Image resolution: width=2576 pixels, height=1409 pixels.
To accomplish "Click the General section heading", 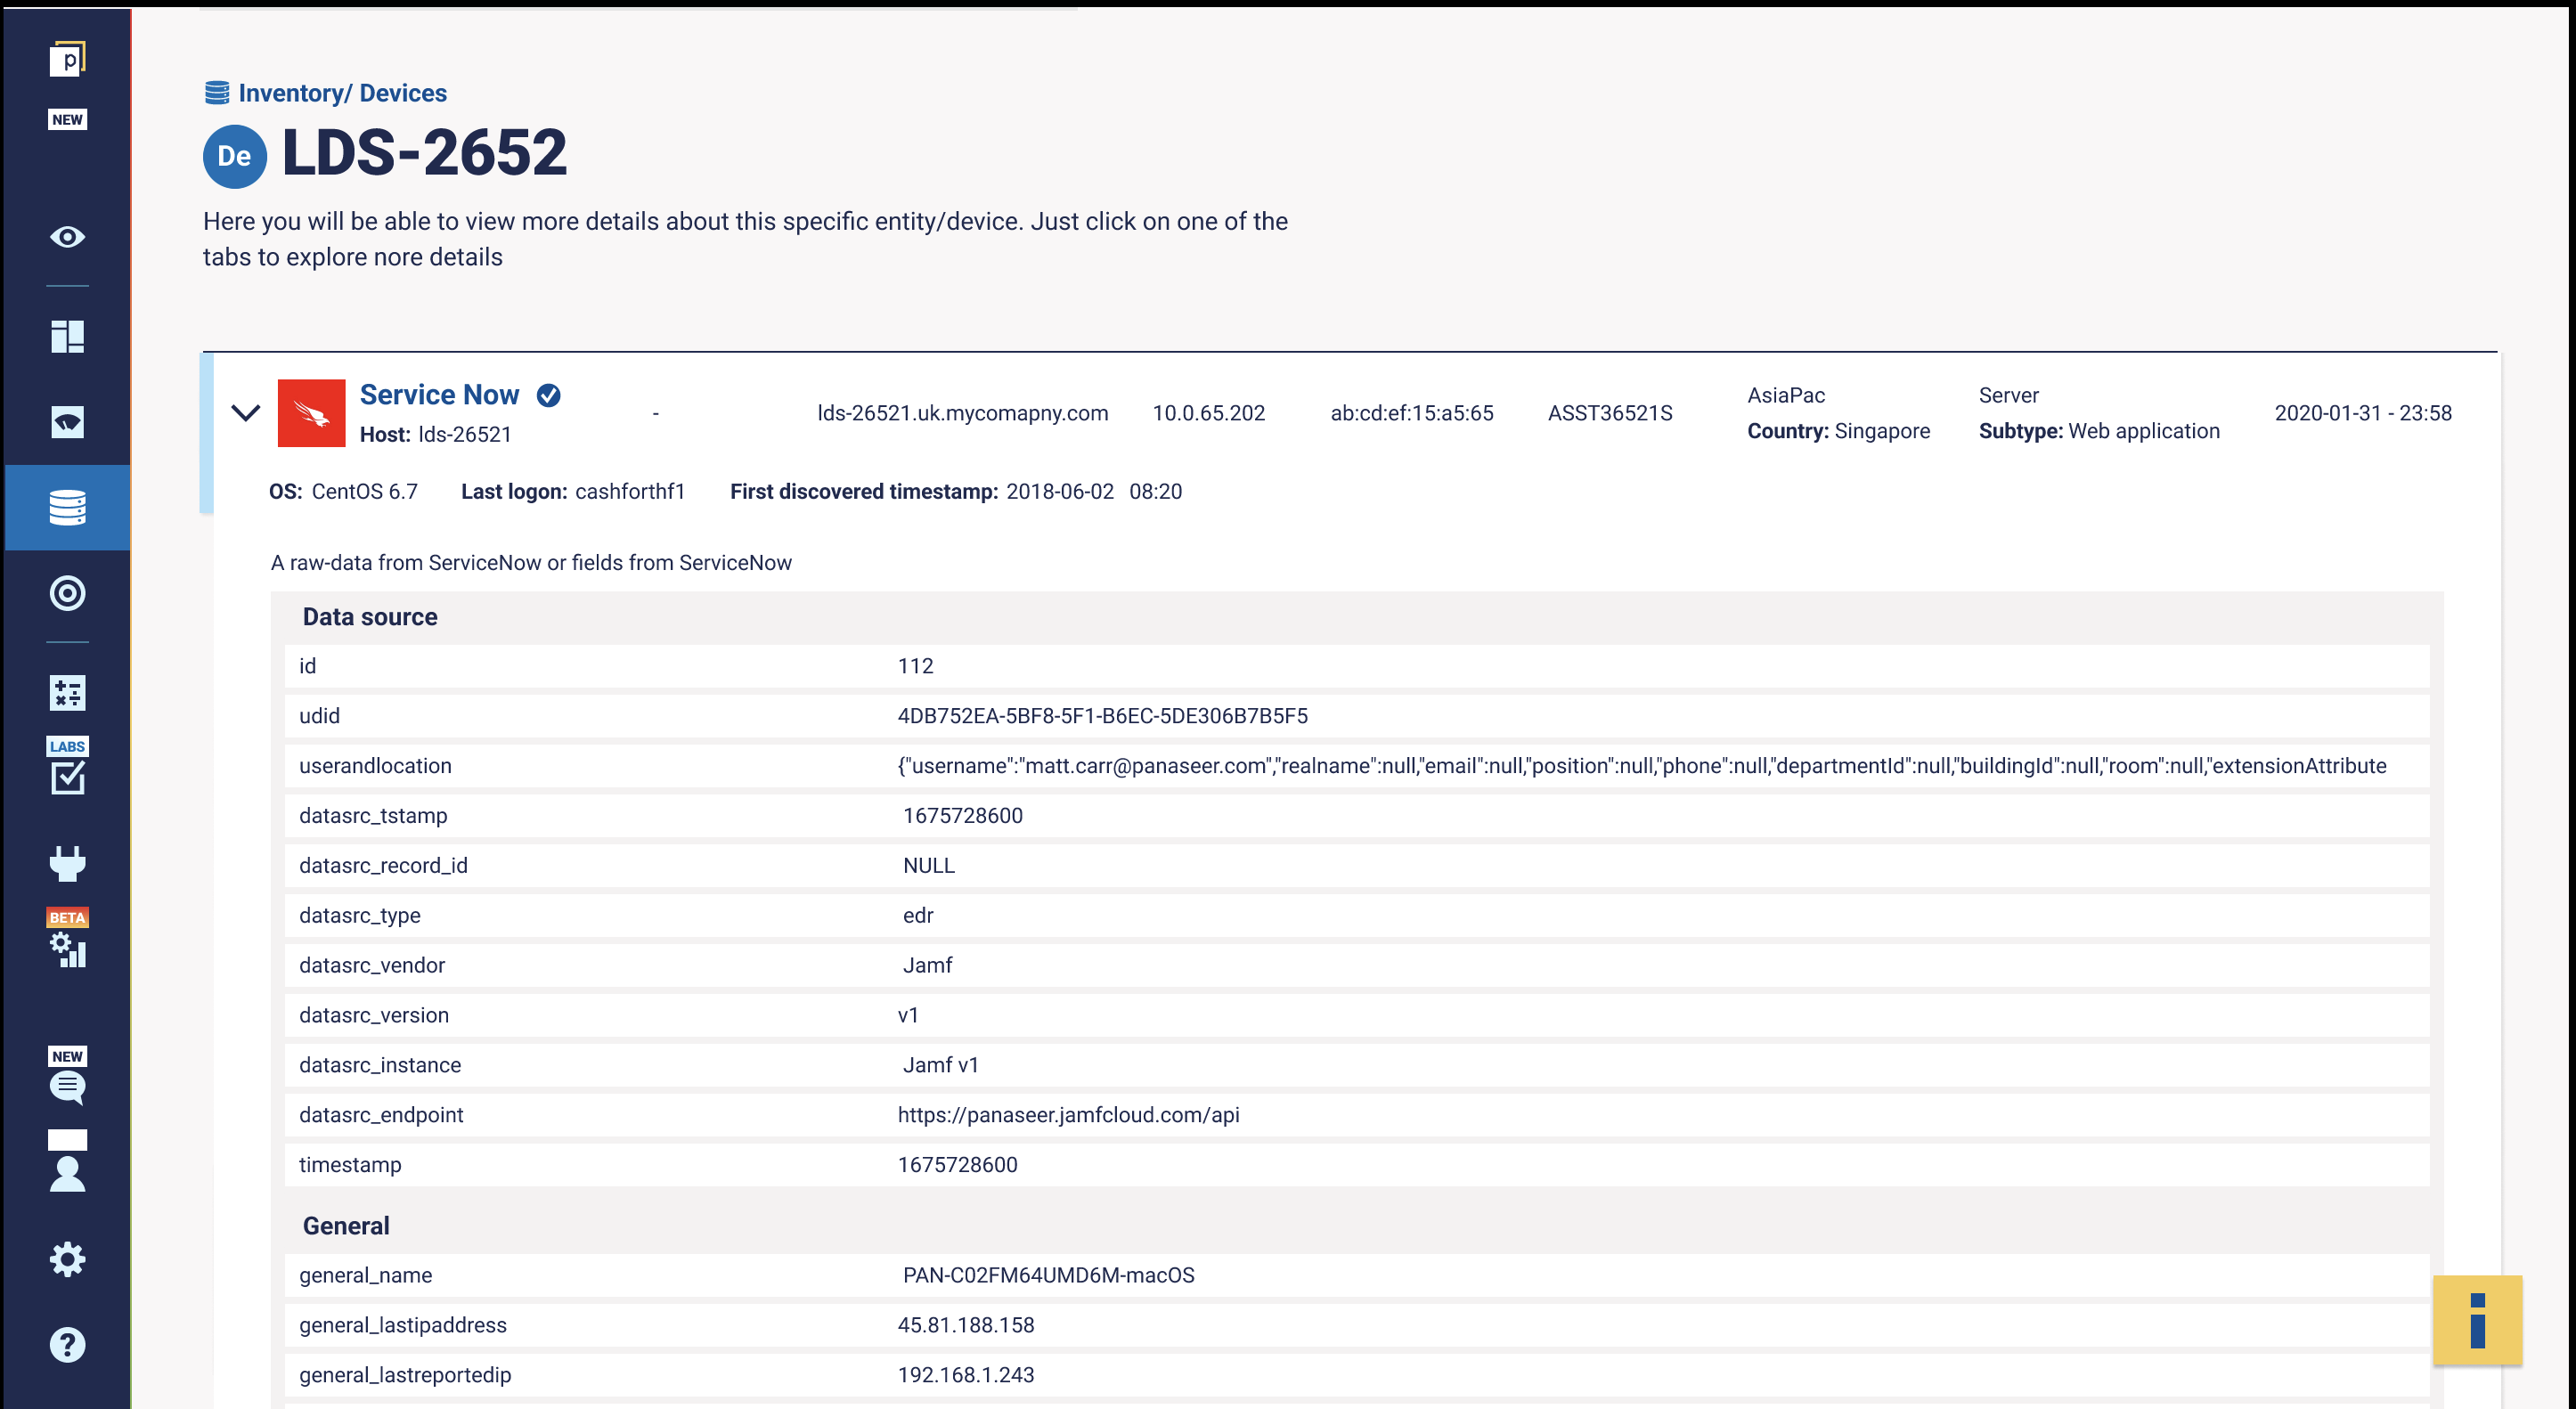I will pyautogui.click(x=345, y=1226).
